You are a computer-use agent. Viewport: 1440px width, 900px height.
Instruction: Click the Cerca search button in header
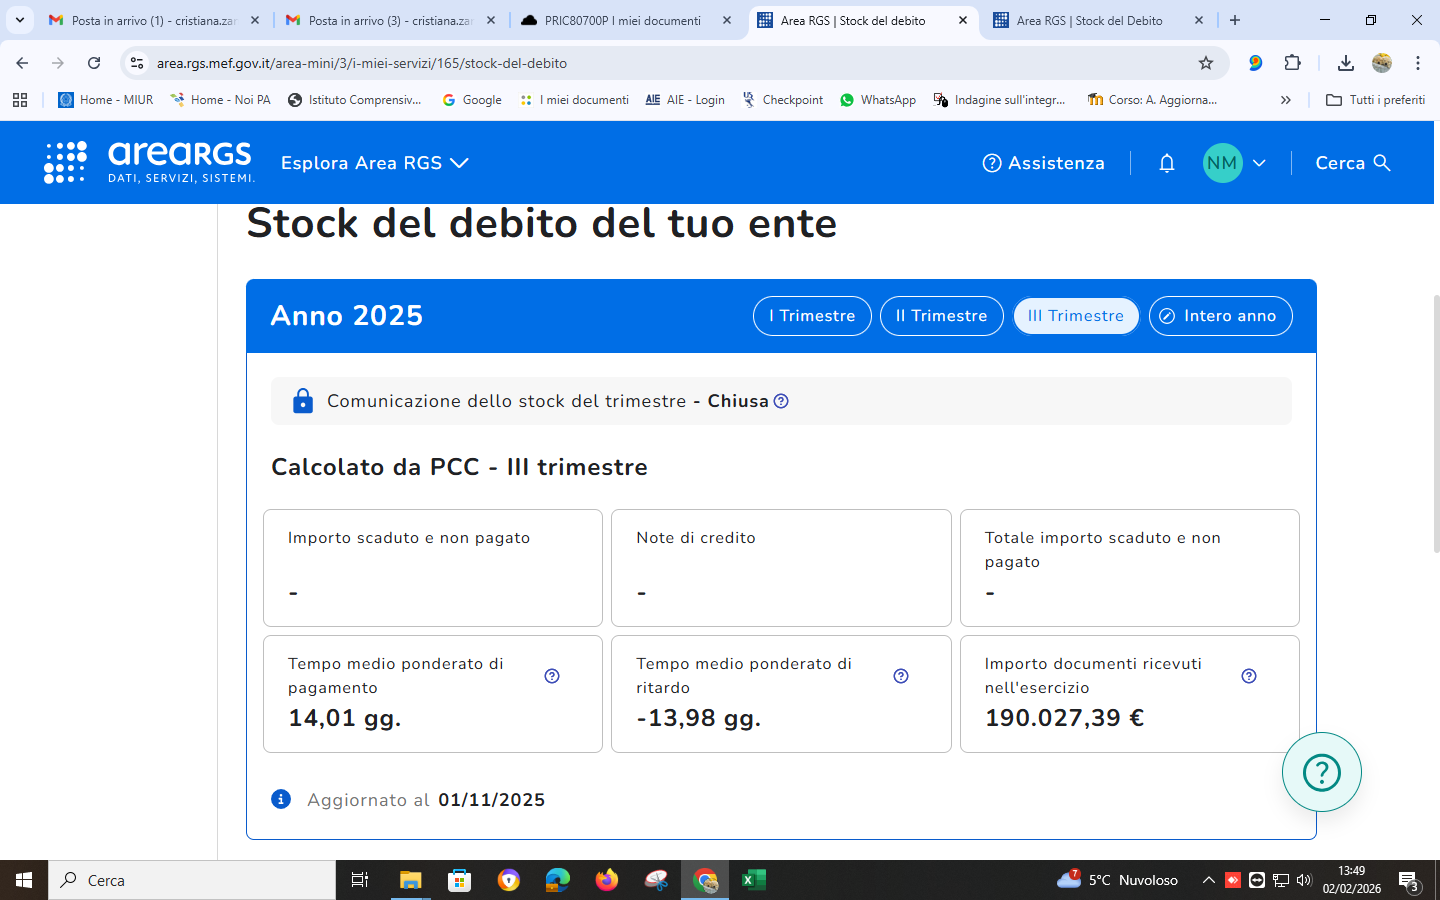pos(1352,163)
